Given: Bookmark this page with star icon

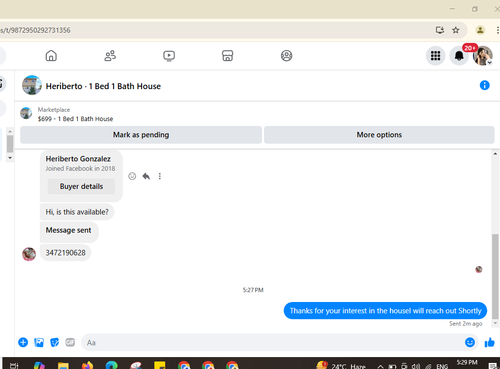Looking at the screenshot, I should pos(456,30).
